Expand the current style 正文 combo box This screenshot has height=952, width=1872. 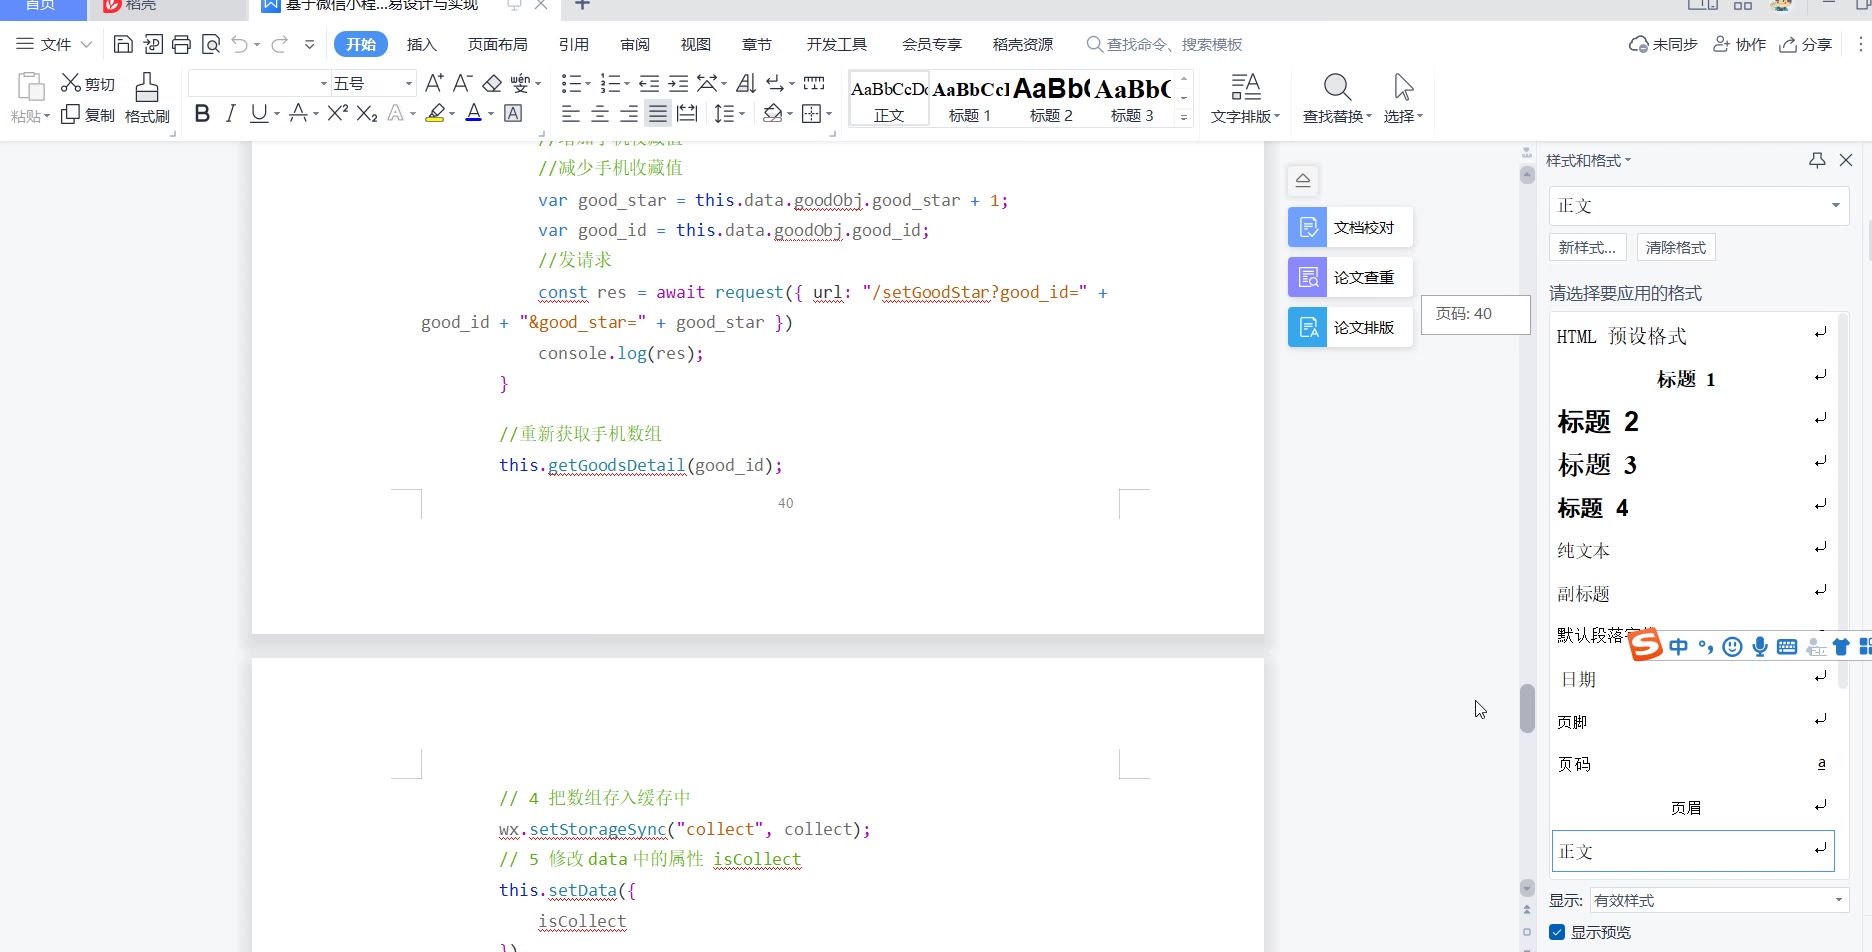[x=1835, y=206]
